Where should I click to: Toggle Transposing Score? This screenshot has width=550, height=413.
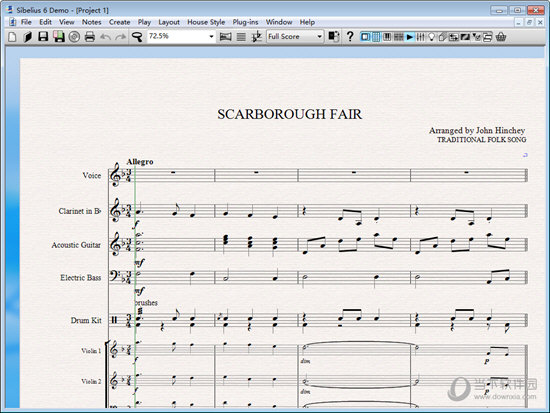pyautogui.click(x=257, y=36)
